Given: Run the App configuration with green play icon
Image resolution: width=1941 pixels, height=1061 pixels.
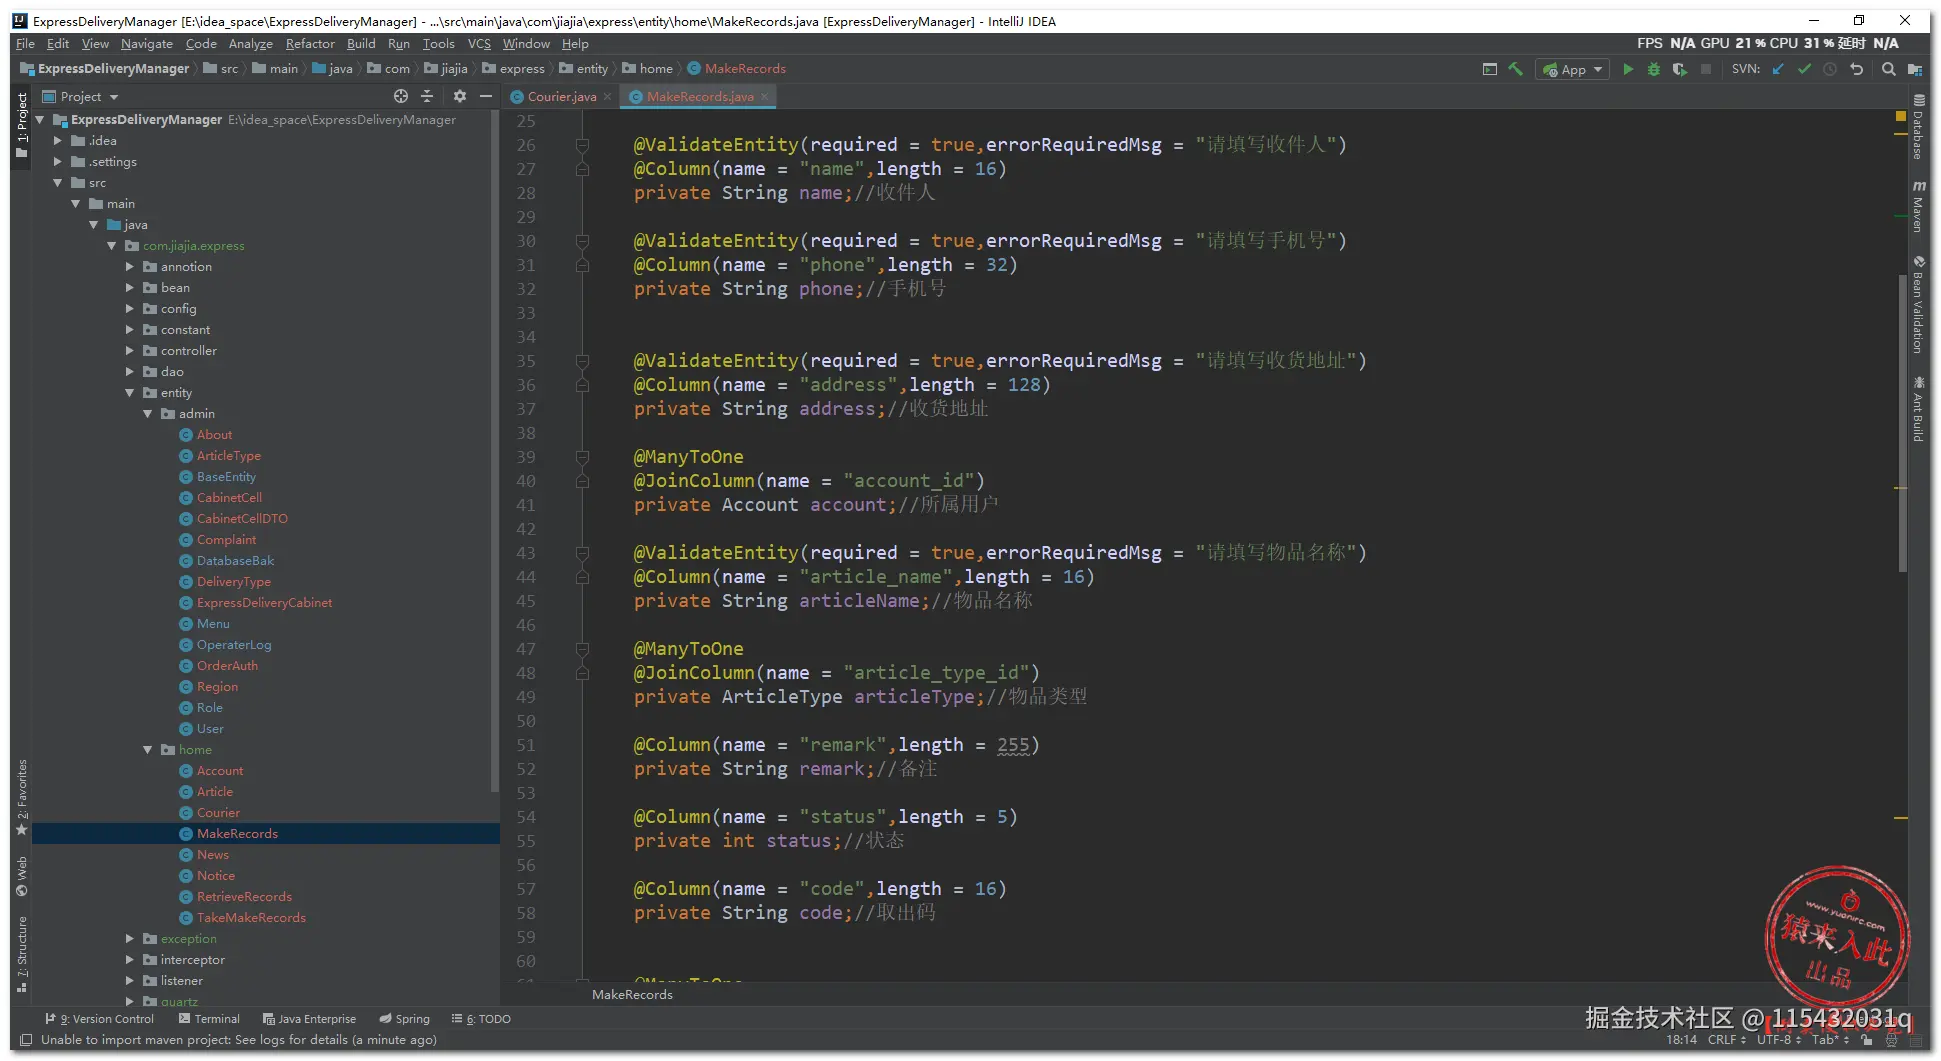Looking at the screenshot, I should [x=1628, y=69].
